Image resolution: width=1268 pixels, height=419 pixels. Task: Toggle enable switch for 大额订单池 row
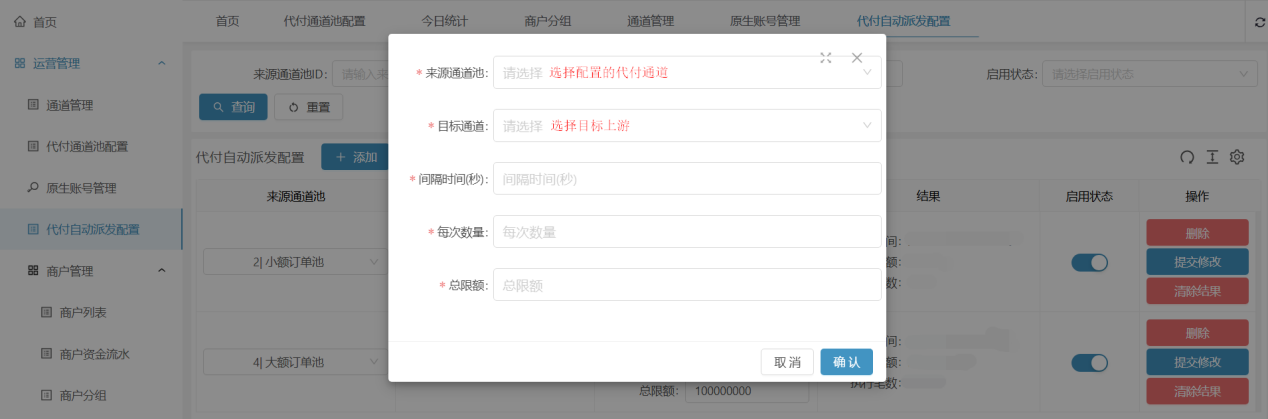click(1090, 362)
